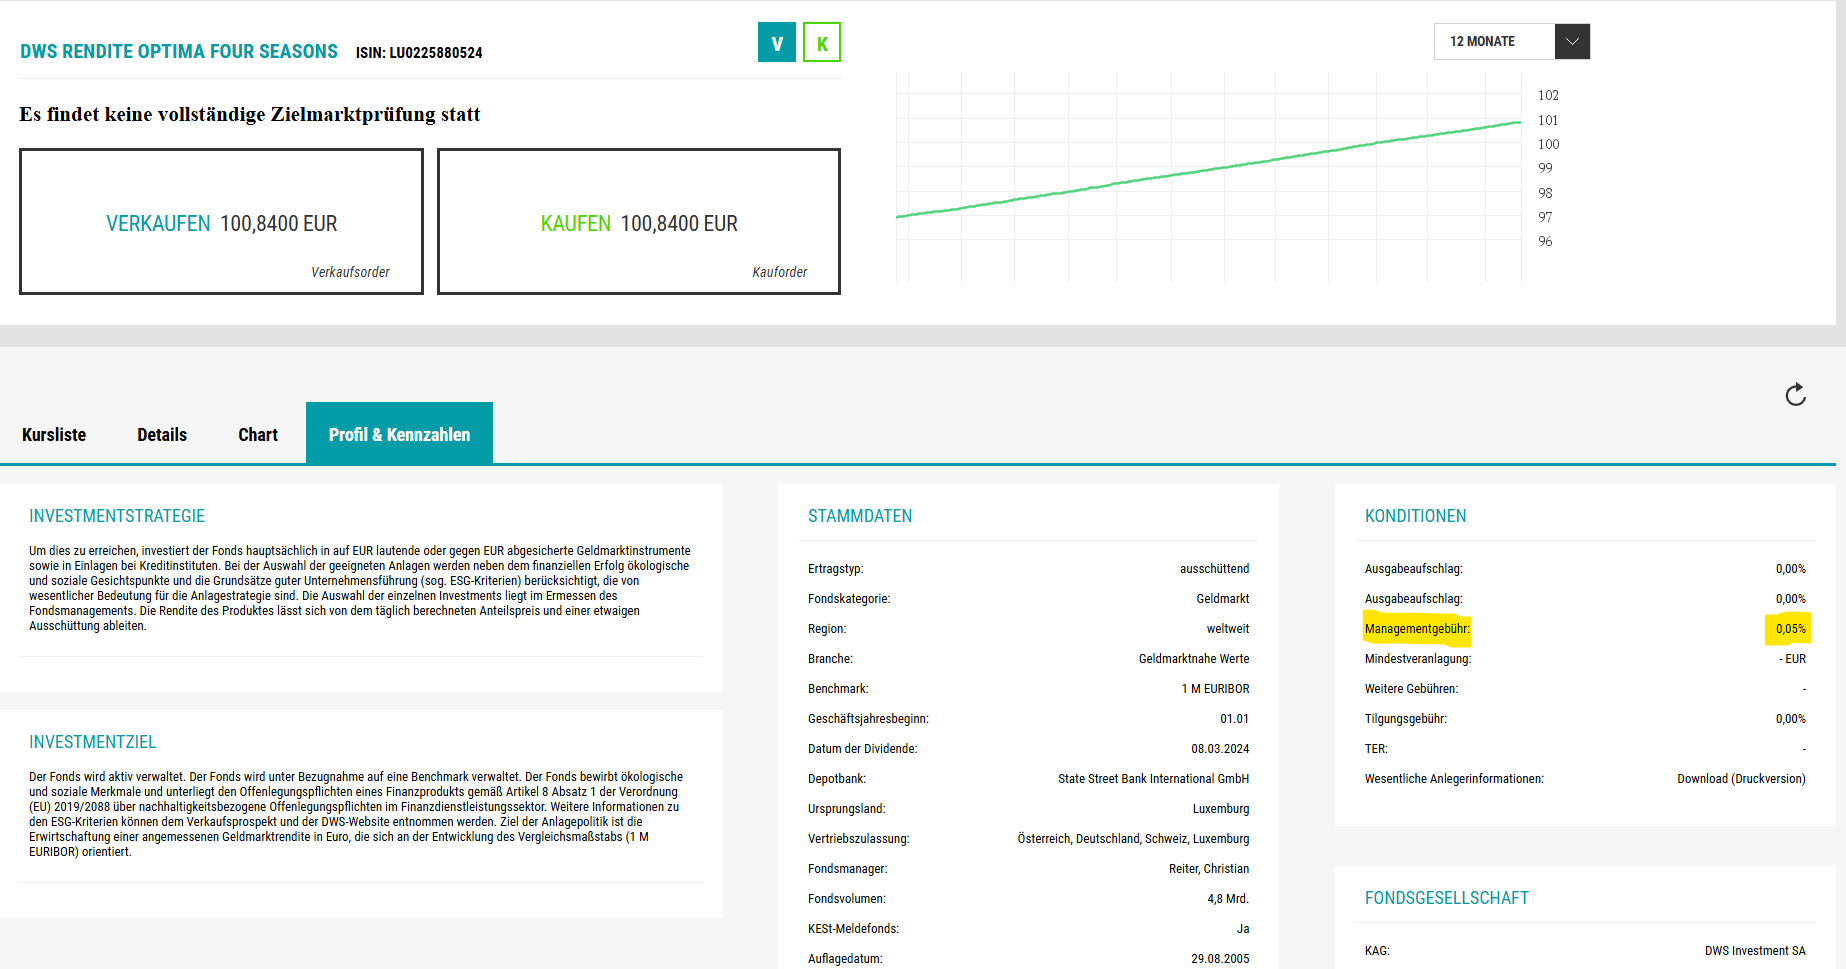Click the Geschäftsjahresbeginn value 01.01
Image resolution: width=1846 pixels, height=969 pixels.
1234,719
